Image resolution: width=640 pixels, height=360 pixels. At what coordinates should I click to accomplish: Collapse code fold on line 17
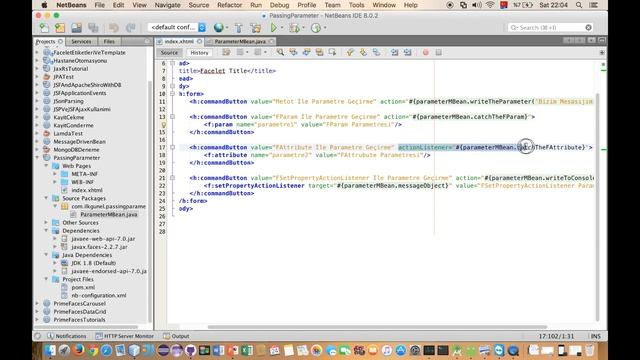173,147
